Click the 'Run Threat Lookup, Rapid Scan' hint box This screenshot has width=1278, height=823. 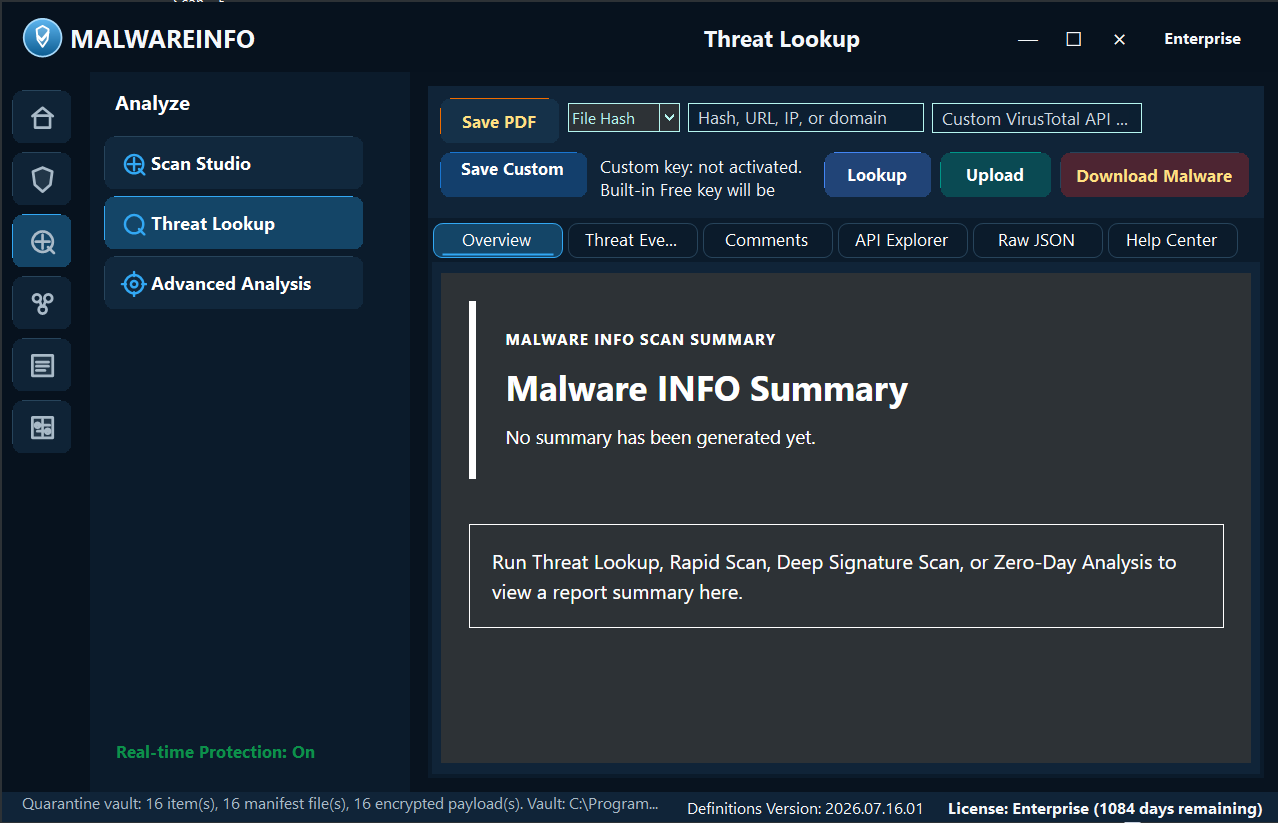pos(846,576)
